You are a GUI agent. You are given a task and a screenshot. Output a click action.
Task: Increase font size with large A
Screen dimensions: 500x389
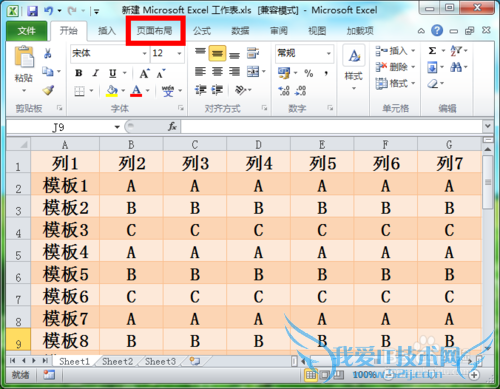point(144,73)
